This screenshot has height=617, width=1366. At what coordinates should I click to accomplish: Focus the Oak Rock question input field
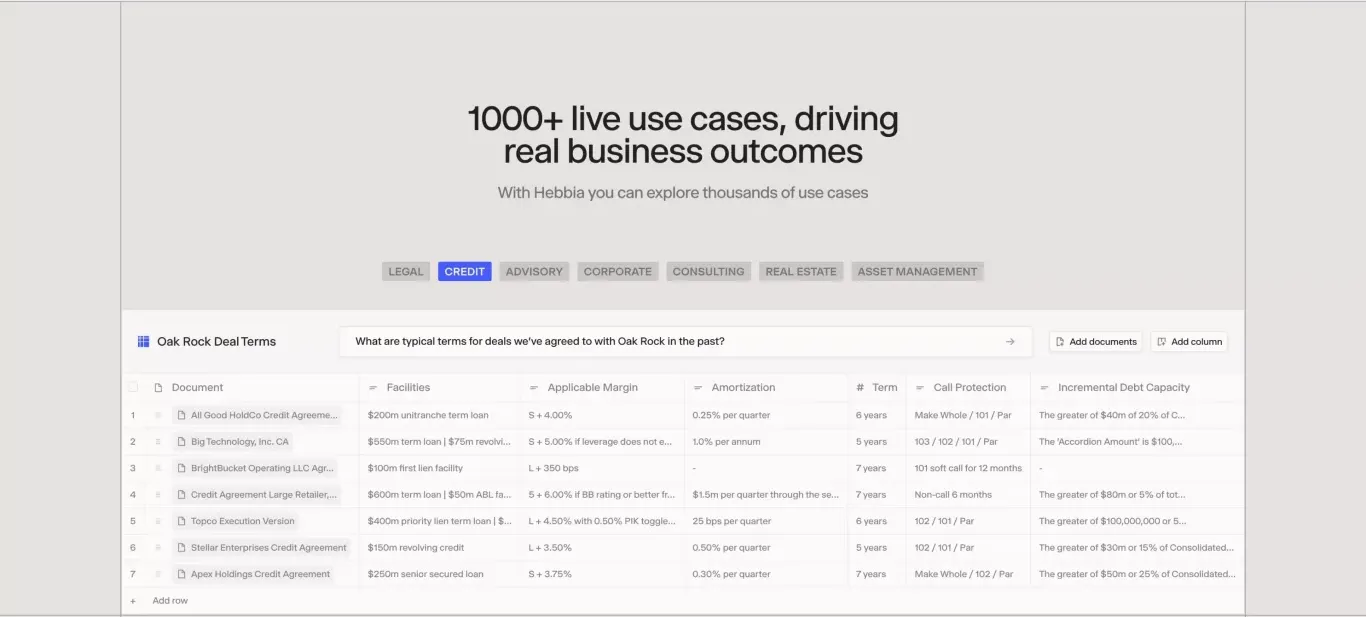(685, 342)
